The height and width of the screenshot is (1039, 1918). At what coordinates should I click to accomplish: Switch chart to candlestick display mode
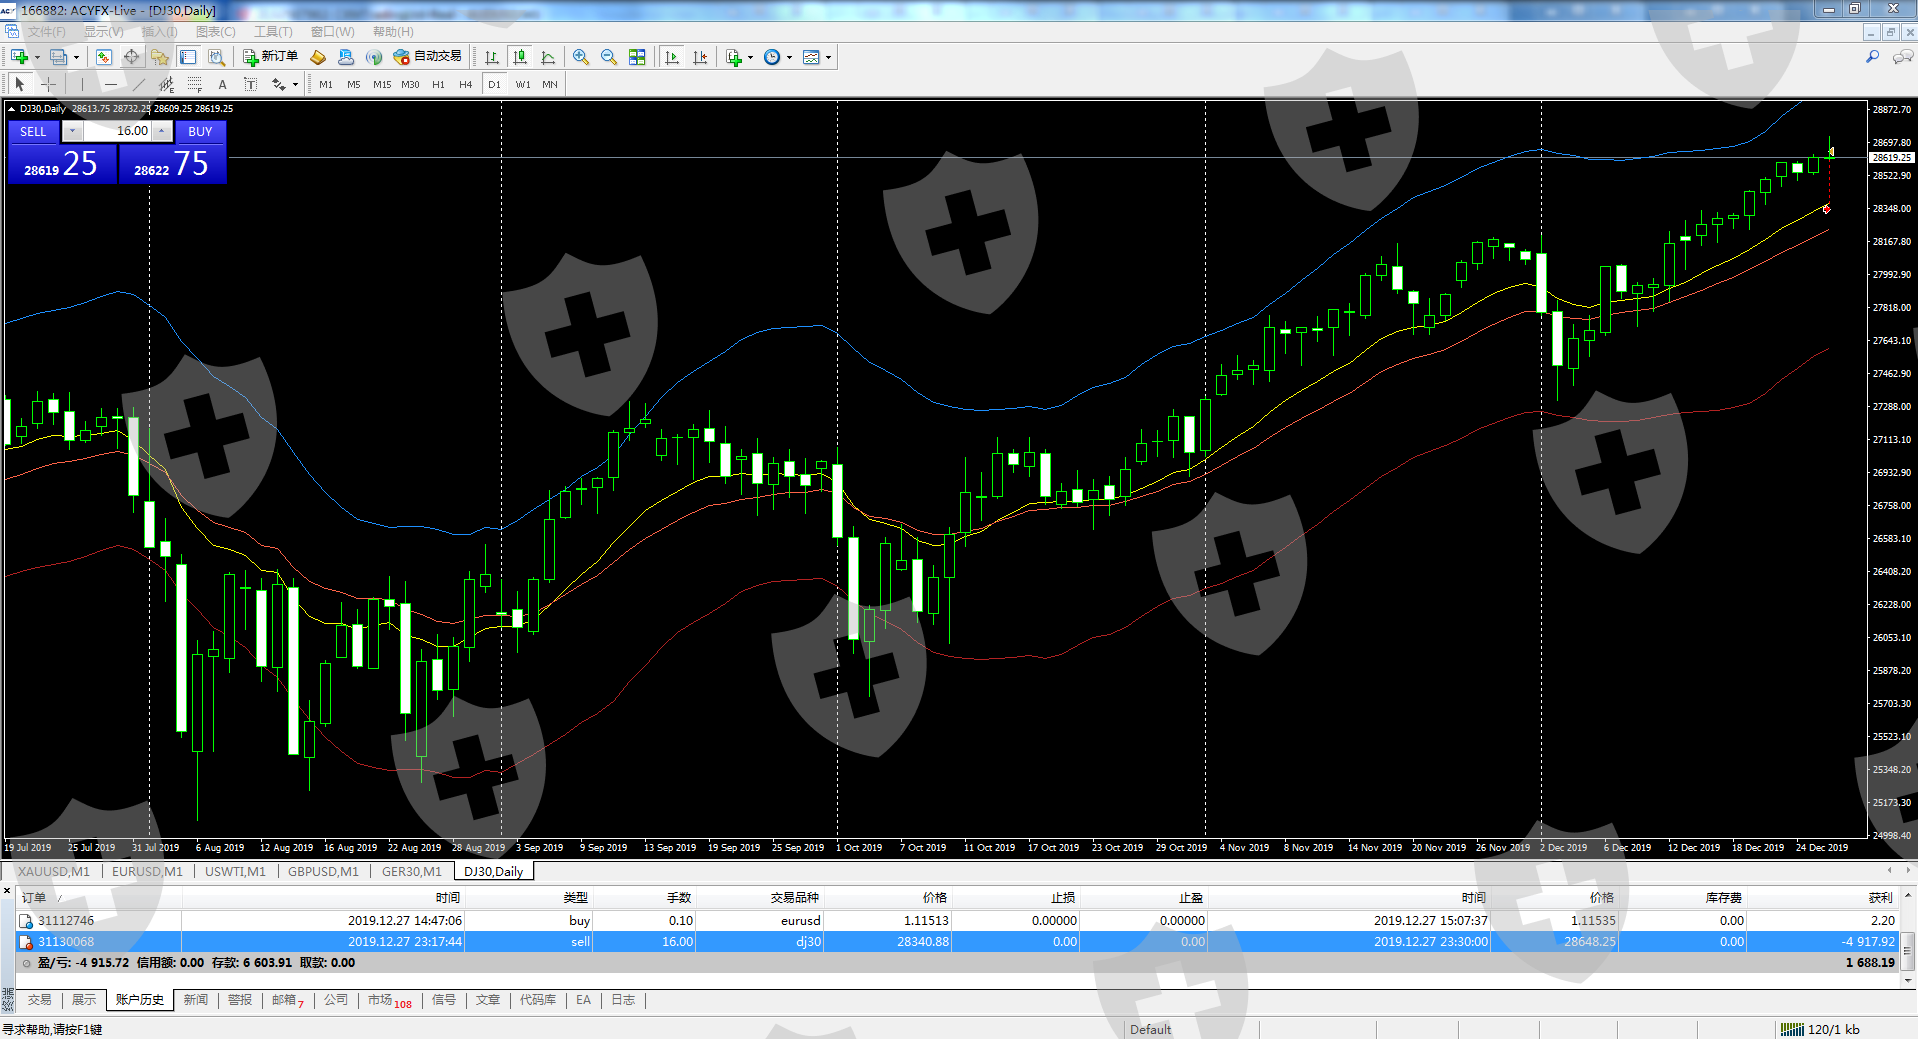[x=520, y=57]
